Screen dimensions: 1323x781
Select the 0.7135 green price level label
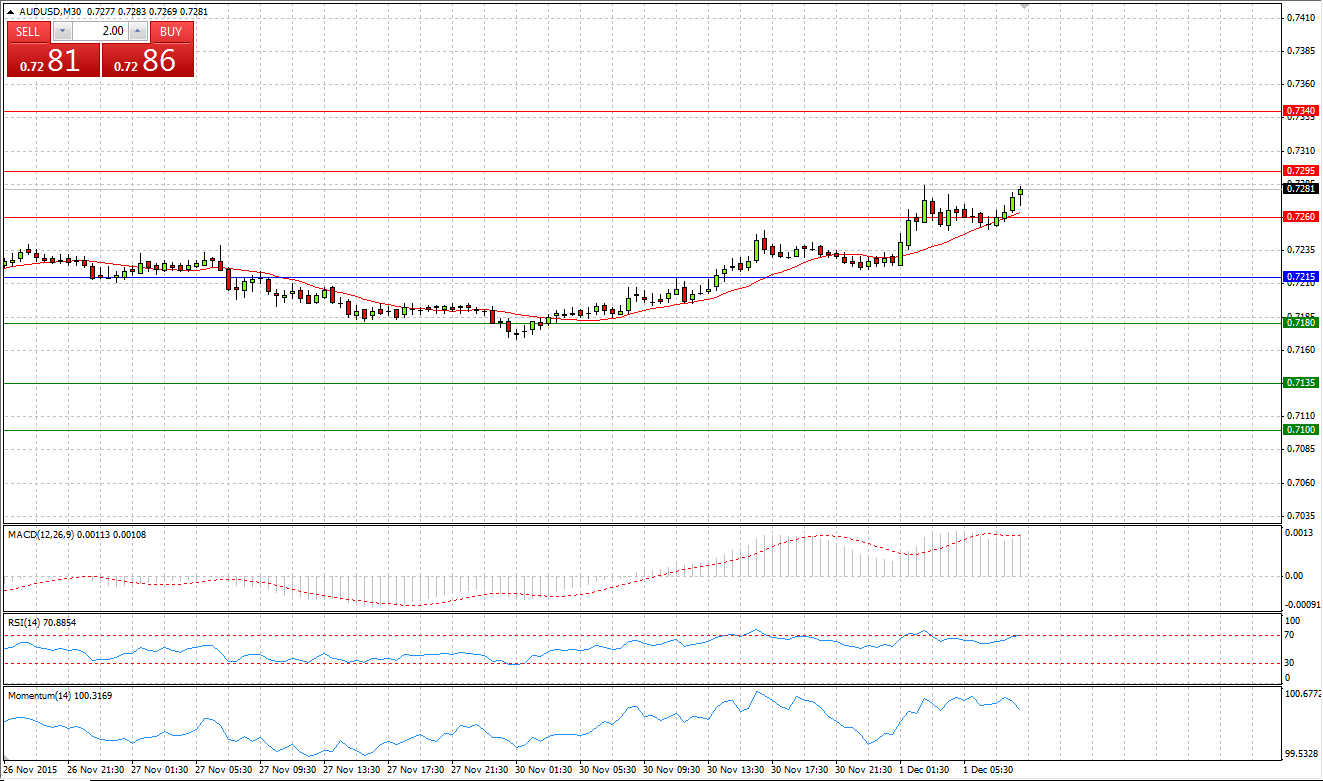coord(1300,382)
